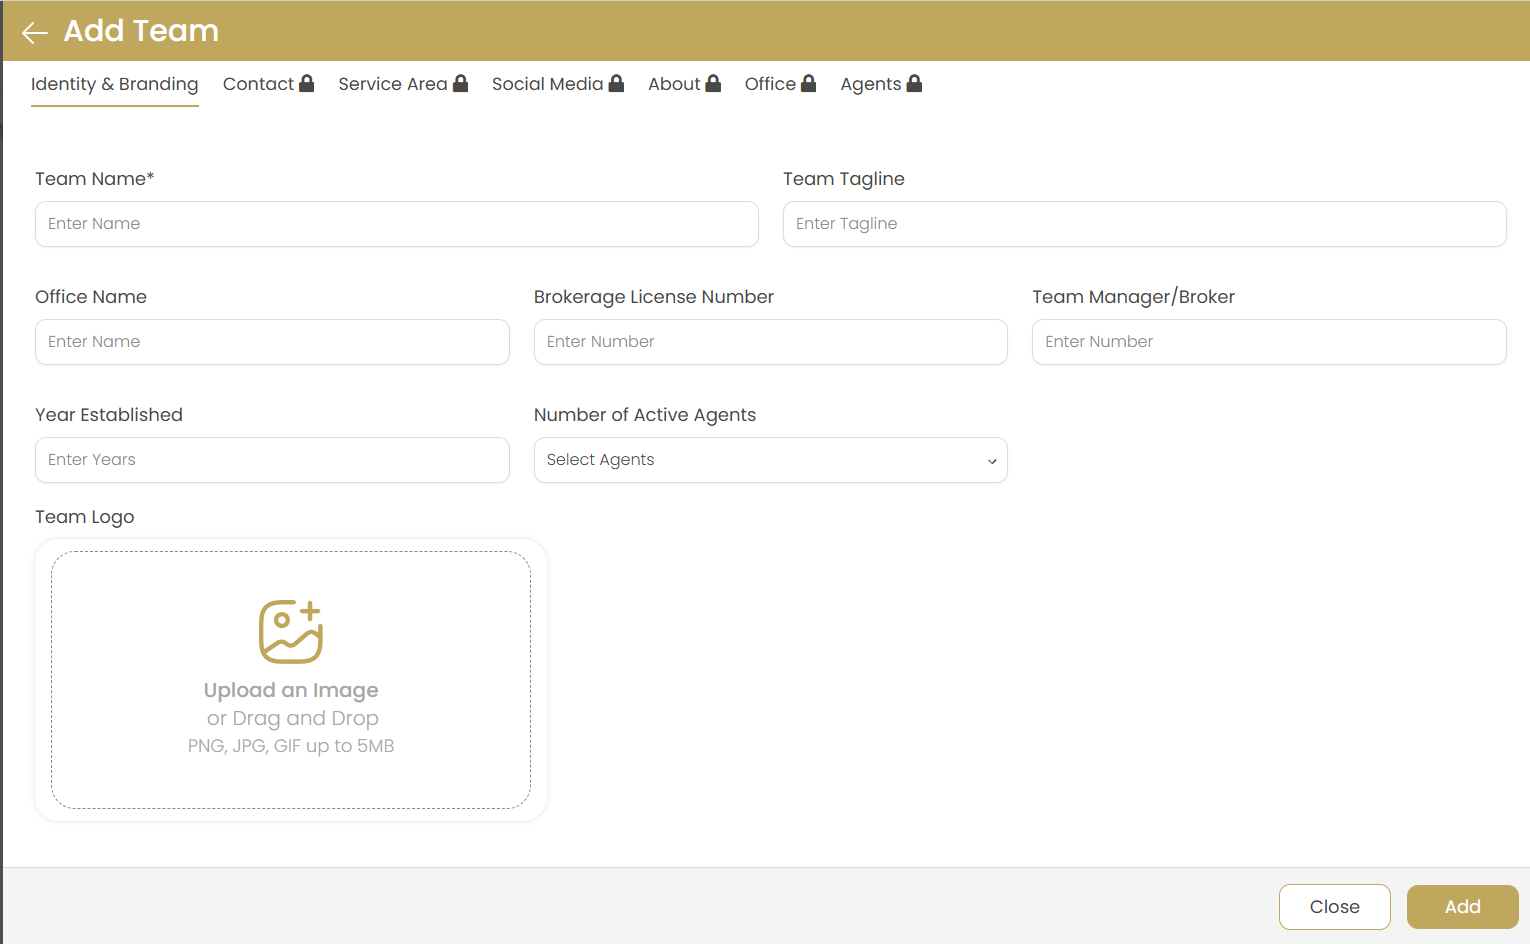Image resolution: width=1530 pixels, height=944 pixels.
Task: Switch to the Contact tab
Action: pyautogui.click(x=258, y=84)
